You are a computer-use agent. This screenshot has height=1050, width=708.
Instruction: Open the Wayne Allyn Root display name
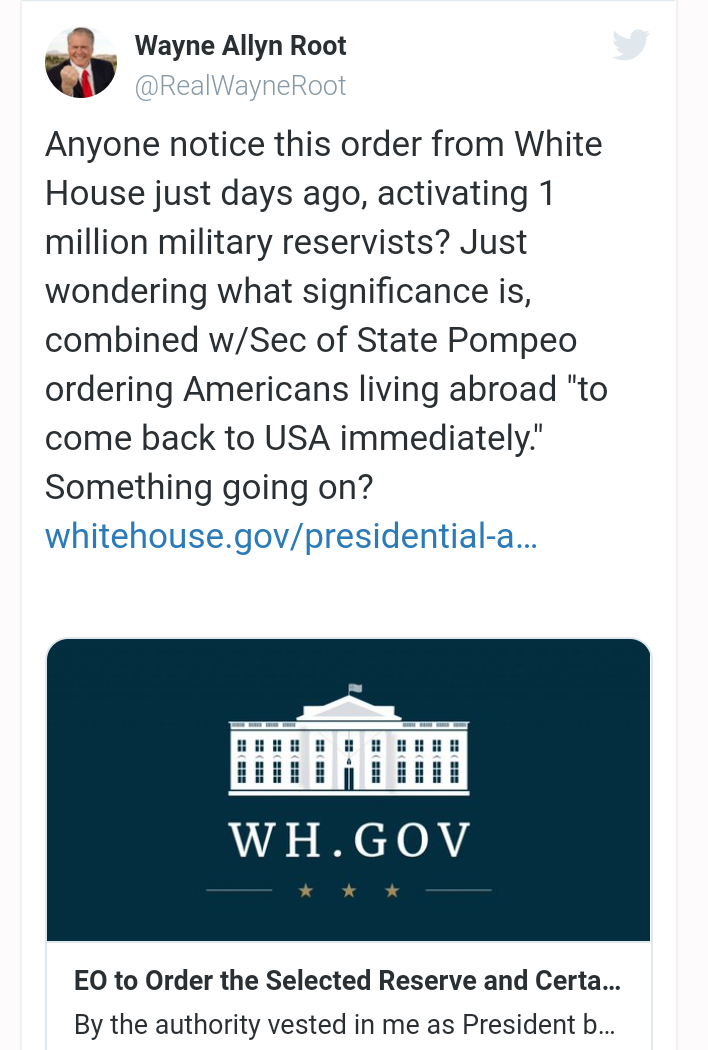(240, 46)
